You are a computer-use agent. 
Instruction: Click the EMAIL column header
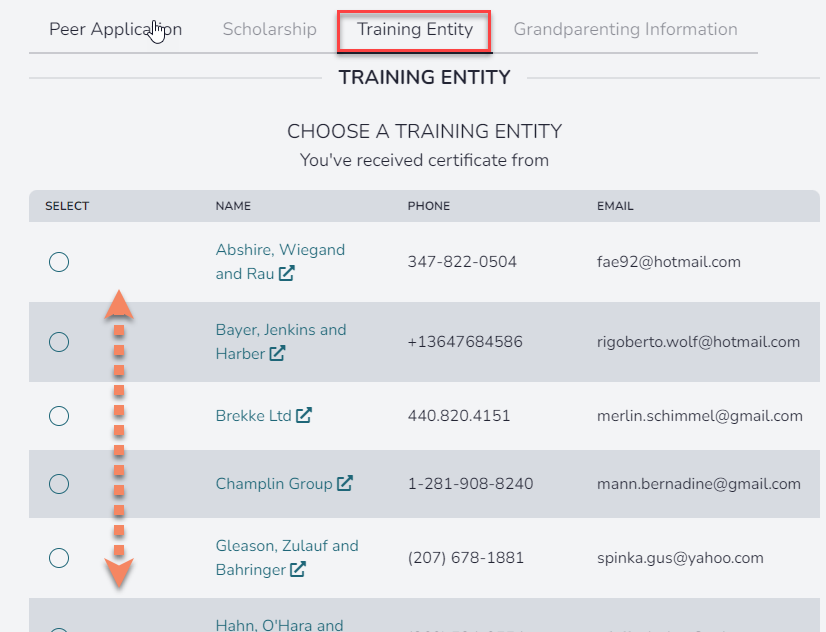point(615,206)
